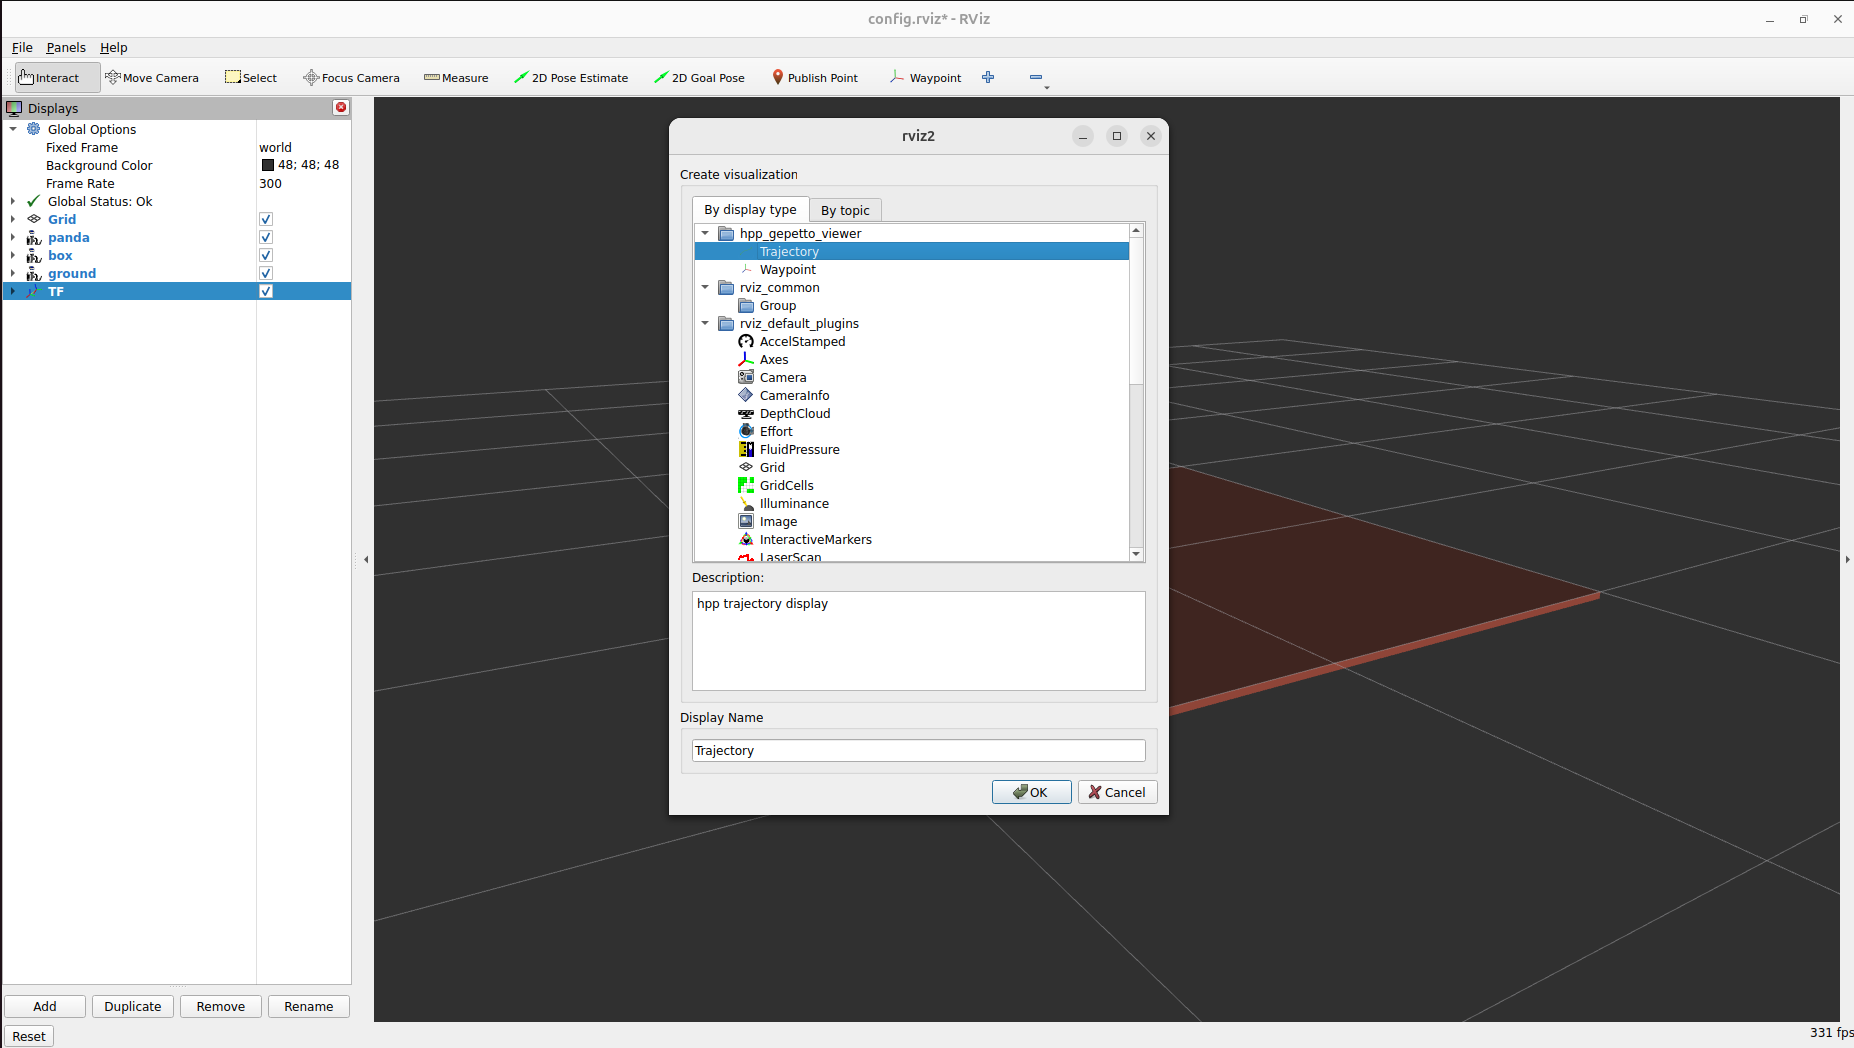This screenshot has height=1048, width=1854.
Task: Uncheck the box display checkbox
Action: 266,255
